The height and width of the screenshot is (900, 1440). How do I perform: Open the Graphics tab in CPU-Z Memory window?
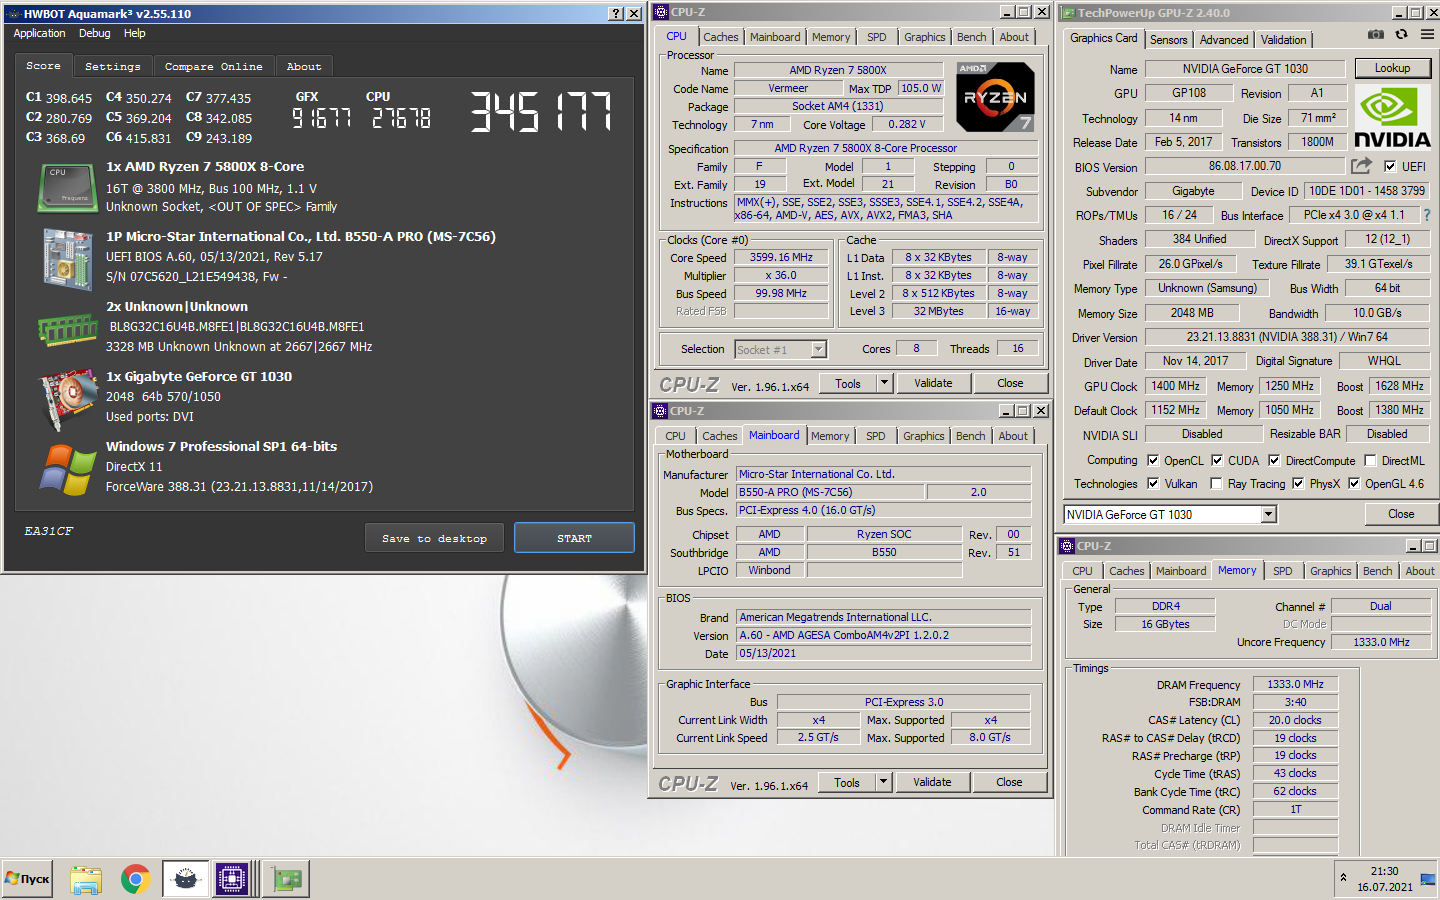pos(1330,571)
